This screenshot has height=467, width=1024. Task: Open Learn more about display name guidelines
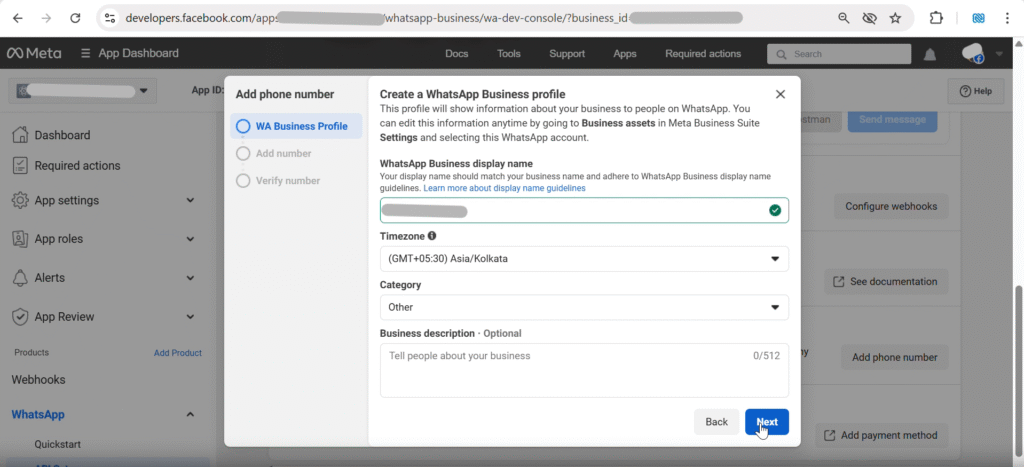[504, 188]
